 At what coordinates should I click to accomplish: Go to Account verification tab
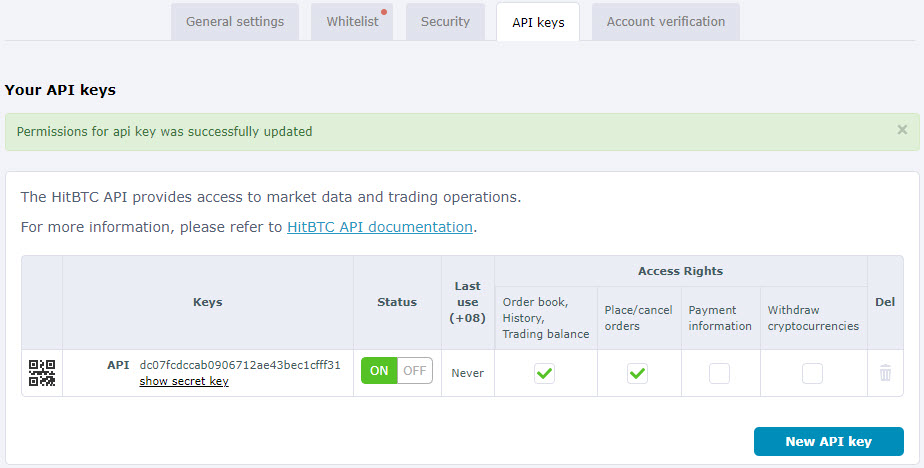pos(666,22)
